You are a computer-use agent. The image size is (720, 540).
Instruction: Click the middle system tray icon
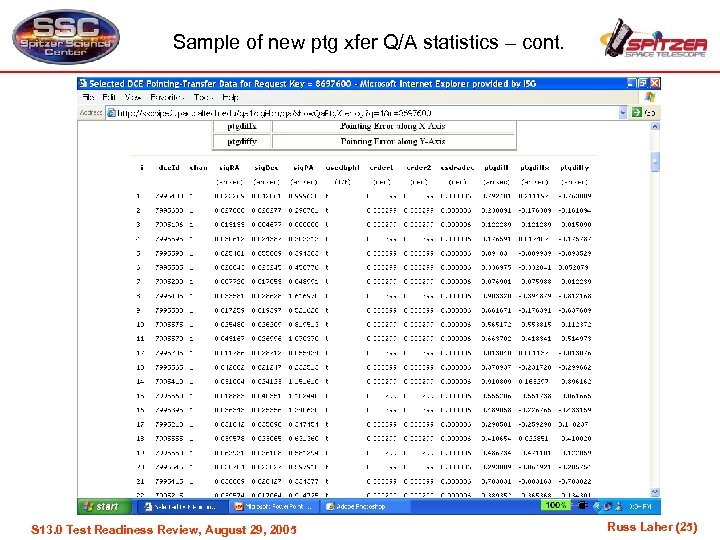pos(608,506)
